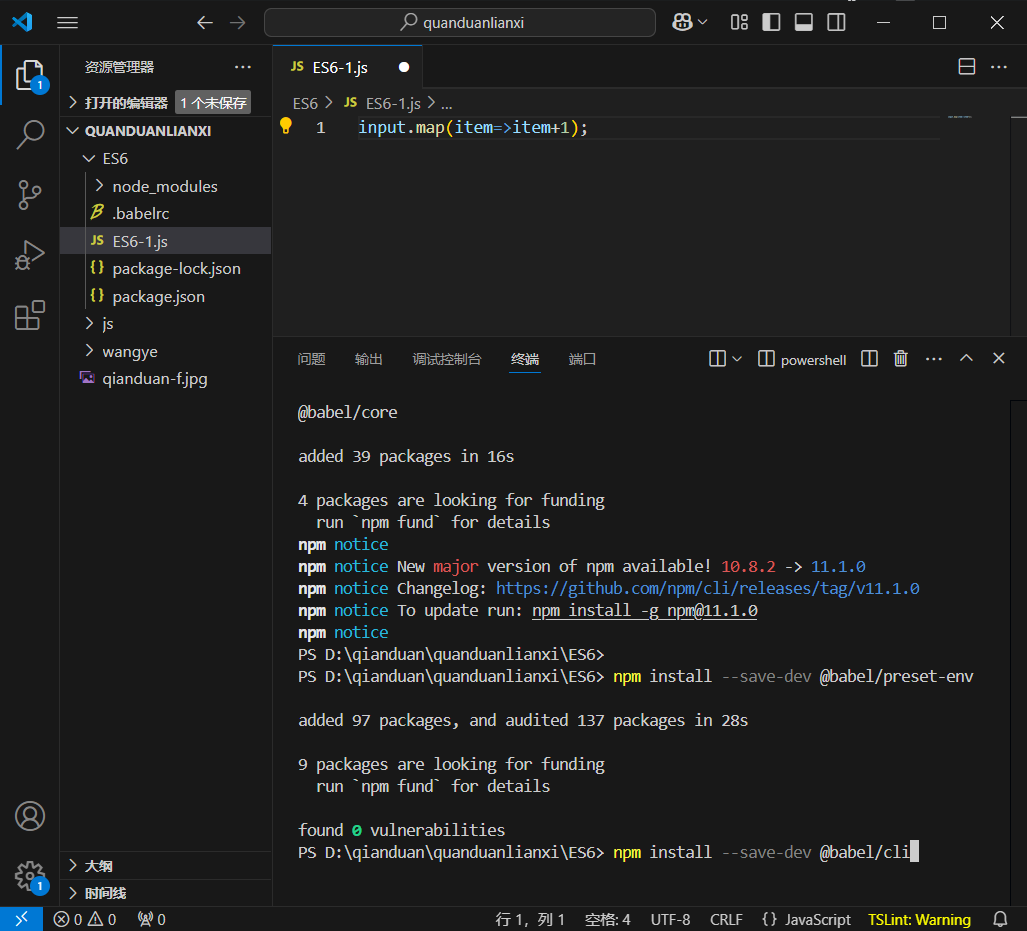Open the Search view in activity bar
1027x931 pixels.
tap(30, 134)
